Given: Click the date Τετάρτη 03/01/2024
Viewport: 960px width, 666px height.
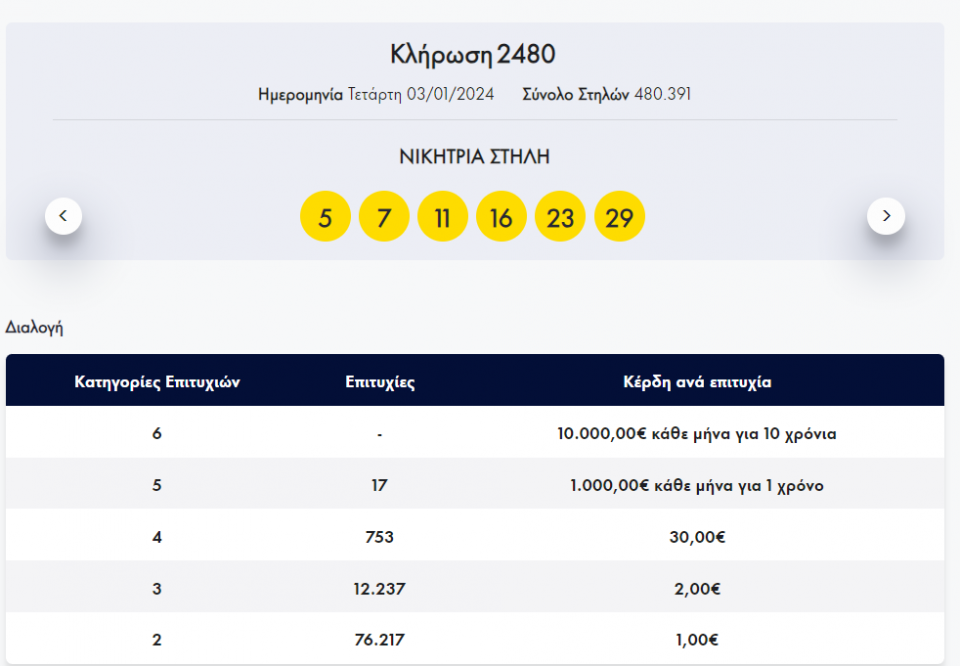Looking at the screenshot, I should pos(420,95).
